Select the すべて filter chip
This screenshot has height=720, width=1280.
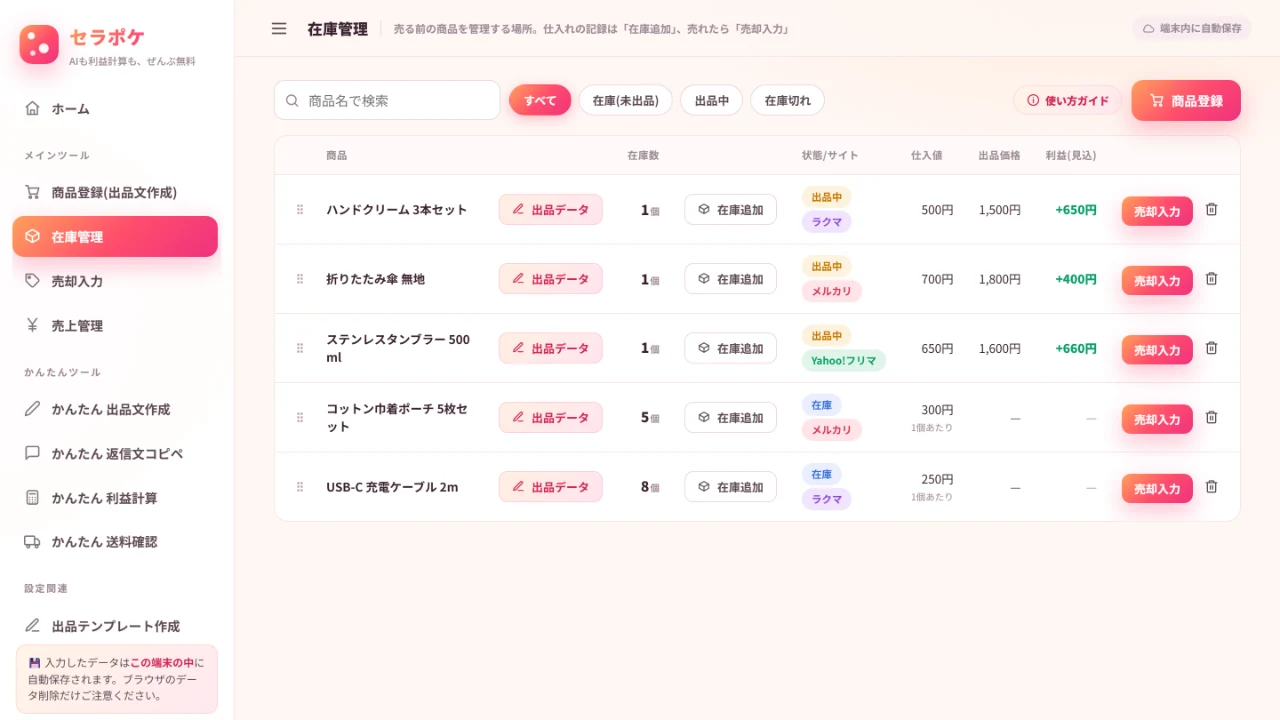click(540, 100)
